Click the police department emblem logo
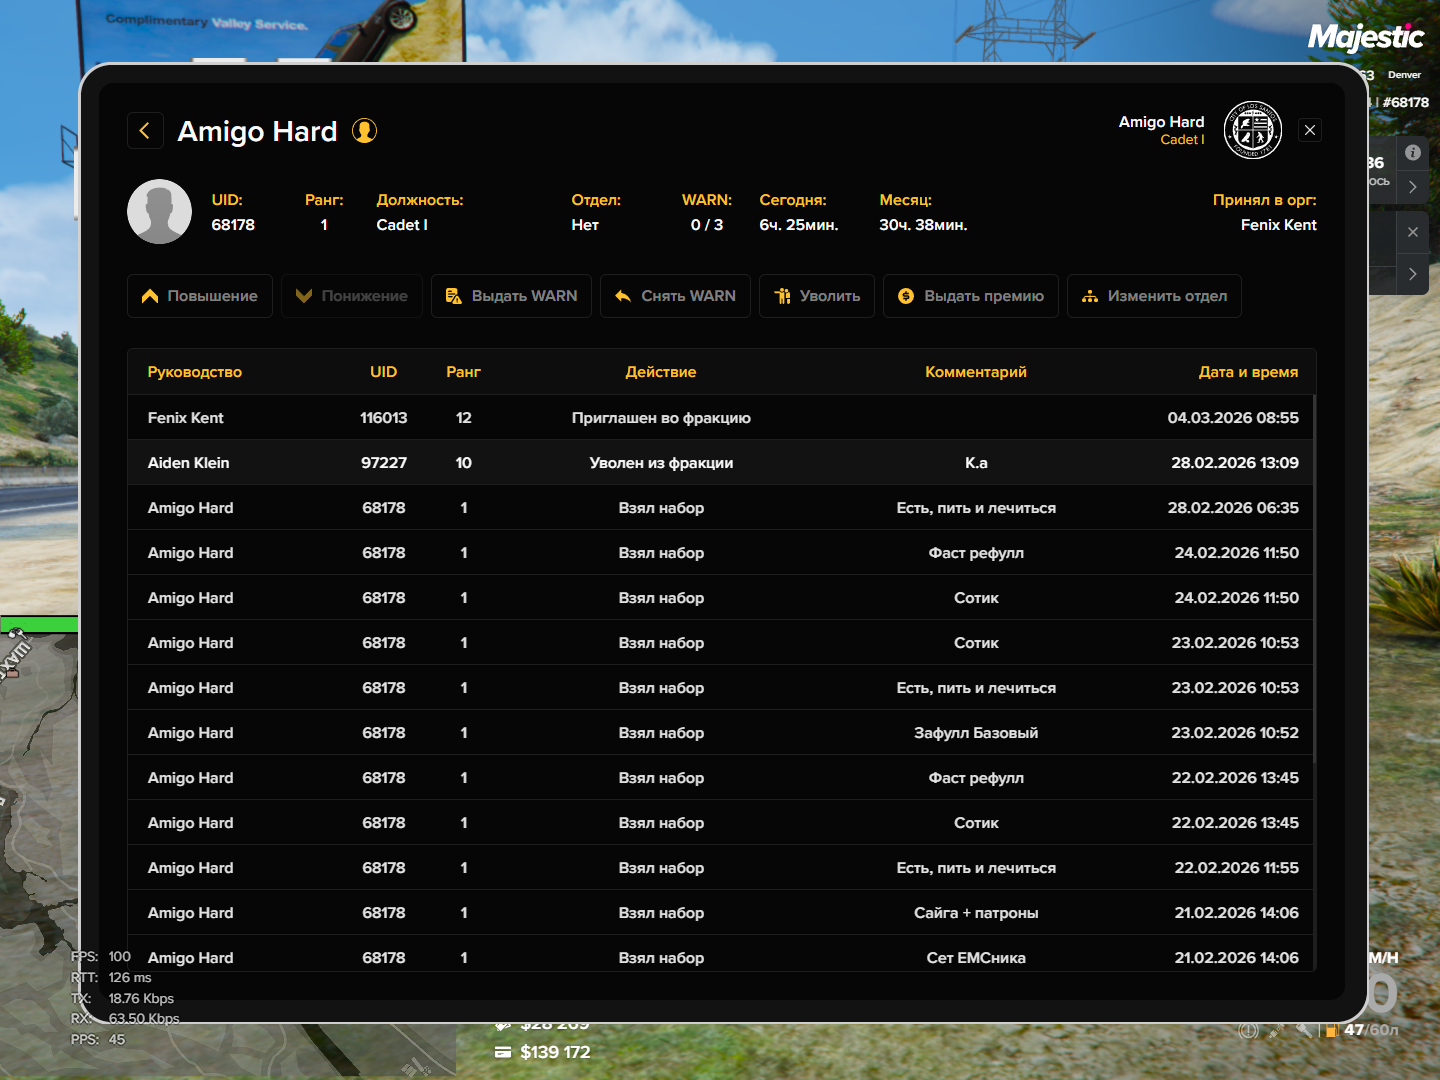 1253,130
